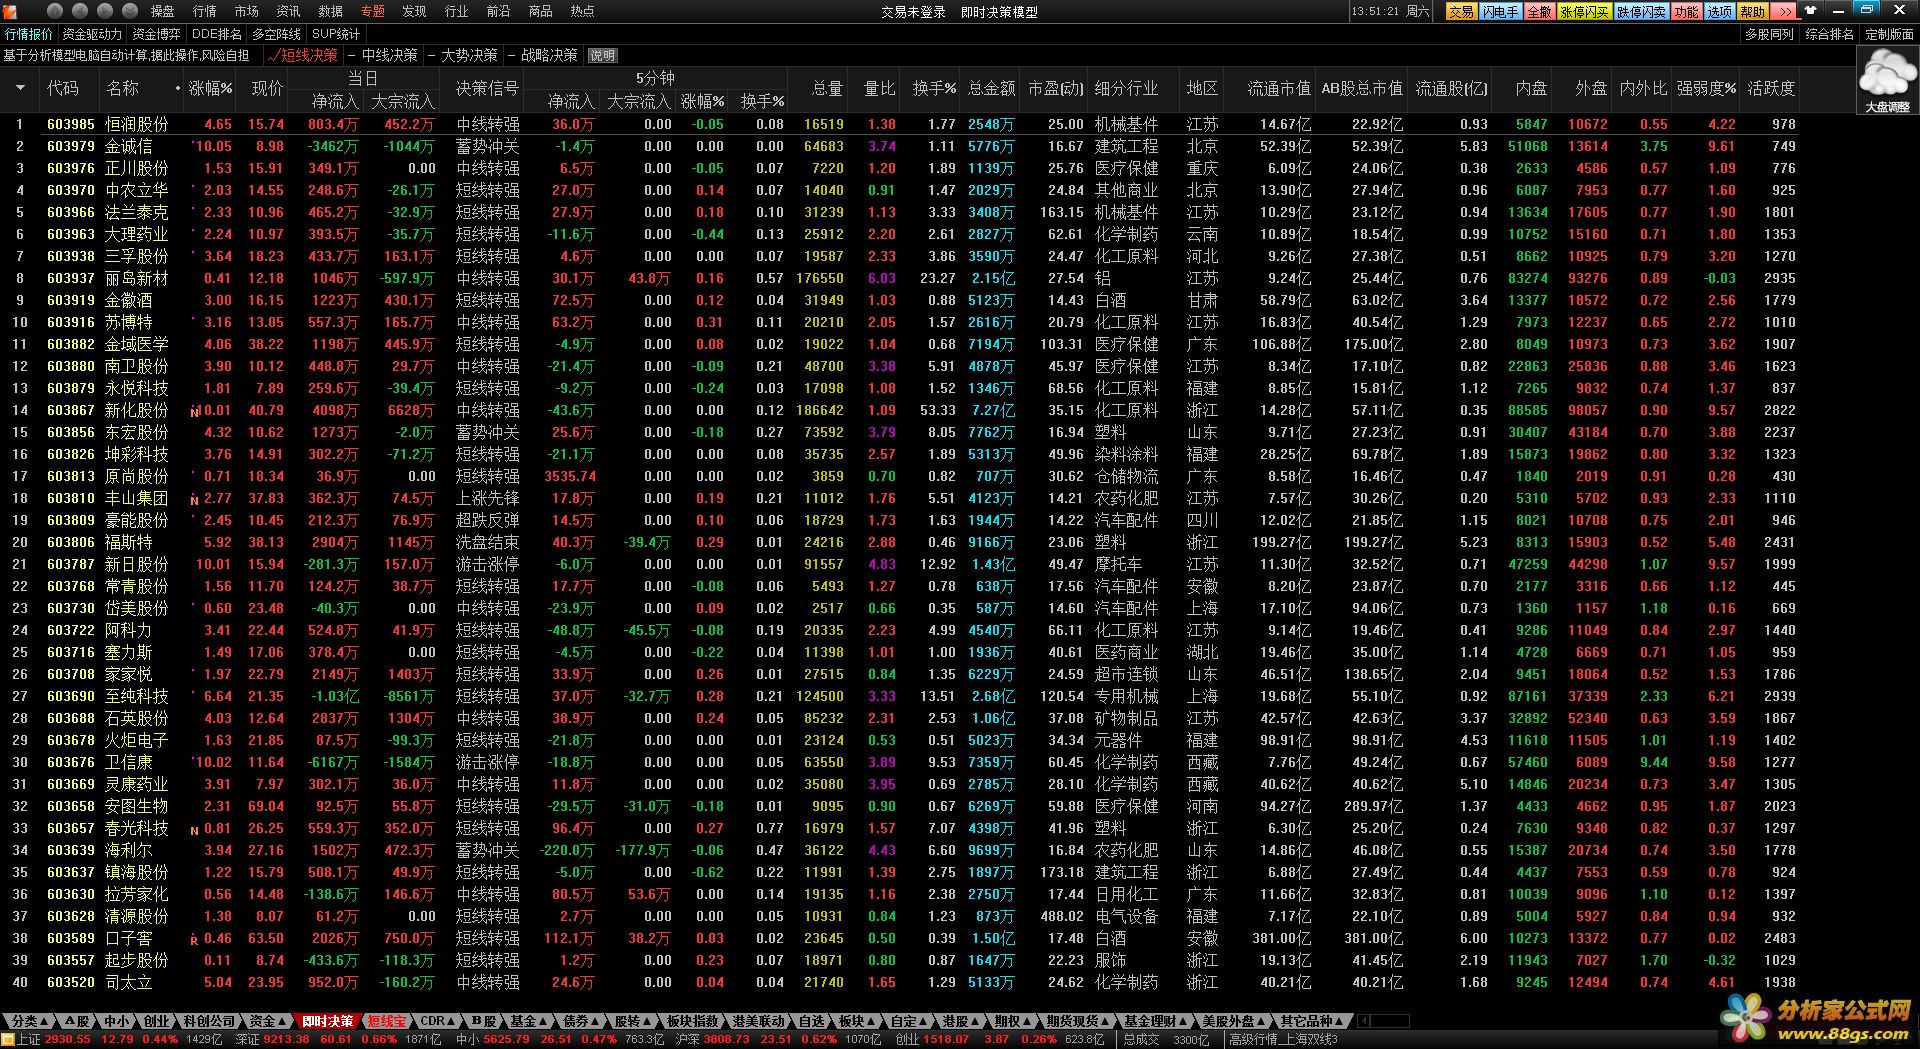
Task: Select stock row 603985 恒润股份
Action: pyautogui.click(x=900, y=124)
